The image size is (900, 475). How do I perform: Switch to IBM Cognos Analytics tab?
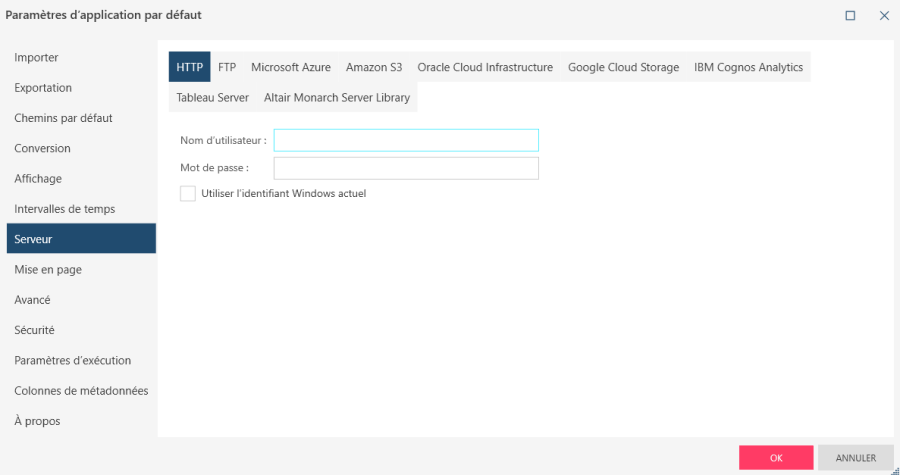point(748,67)
